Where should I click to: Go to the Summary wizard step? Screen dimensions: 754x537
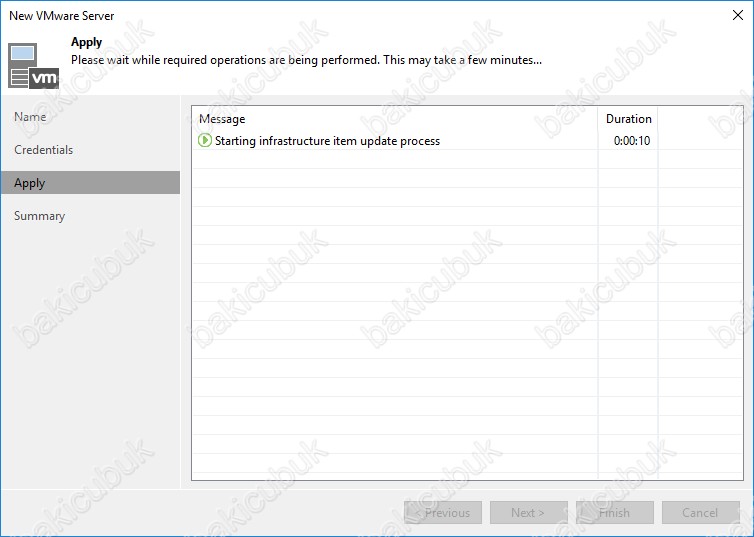39,216
